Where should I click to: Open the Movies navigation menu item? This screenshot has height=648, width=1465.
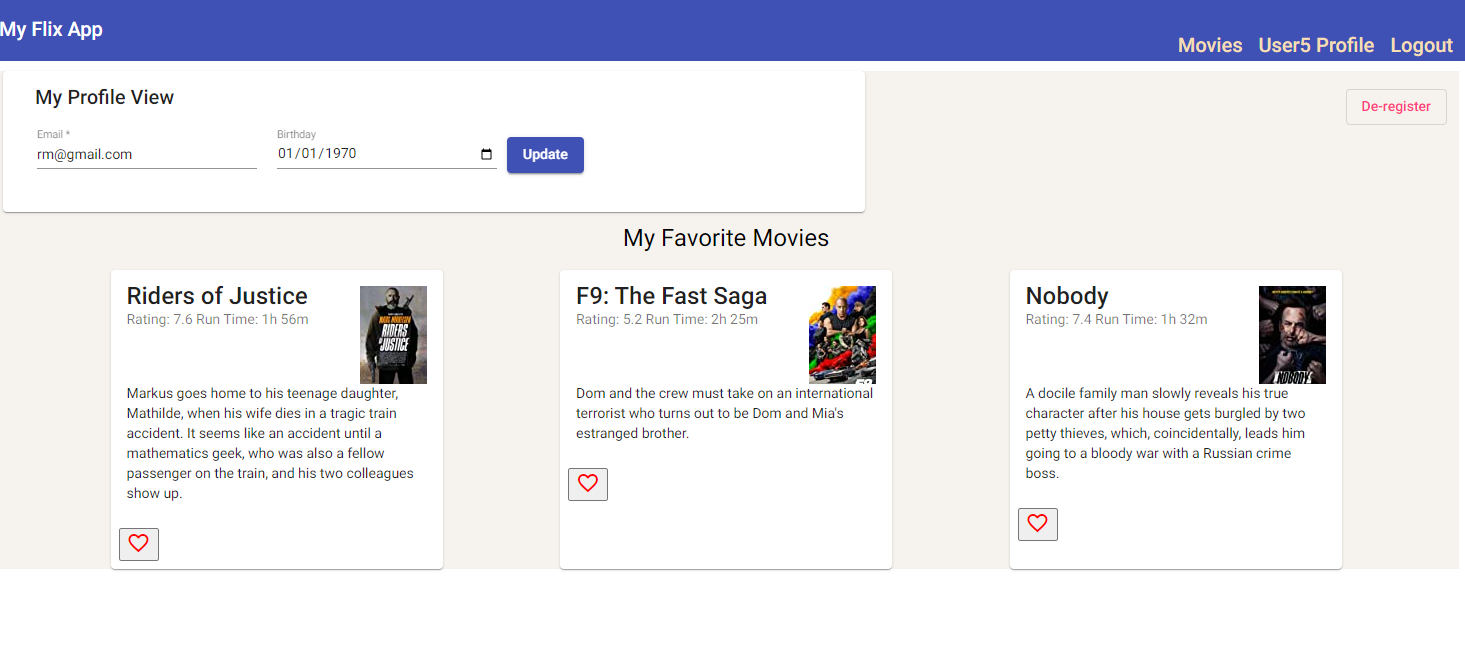pyautogui.click(x=1210, y=44)
